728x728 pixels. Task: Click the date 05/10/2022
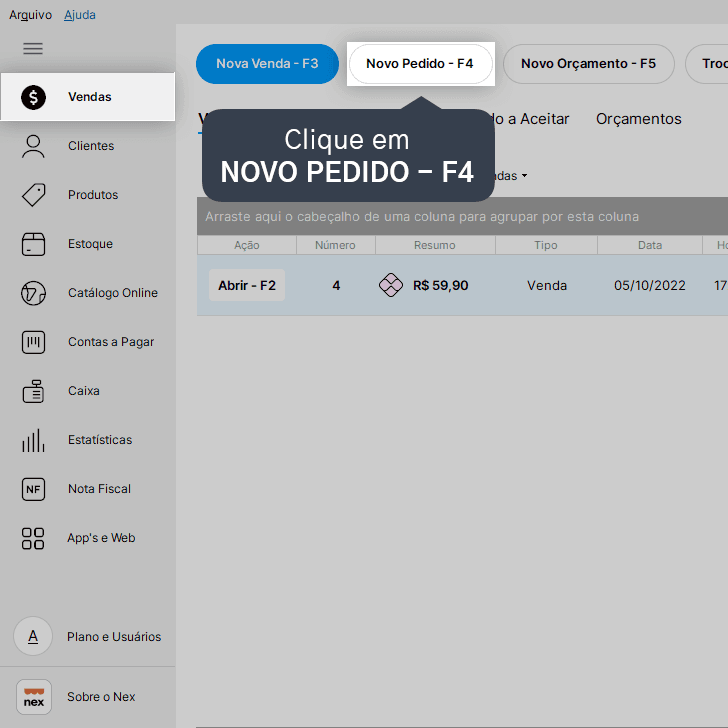[x=650, y=285]
